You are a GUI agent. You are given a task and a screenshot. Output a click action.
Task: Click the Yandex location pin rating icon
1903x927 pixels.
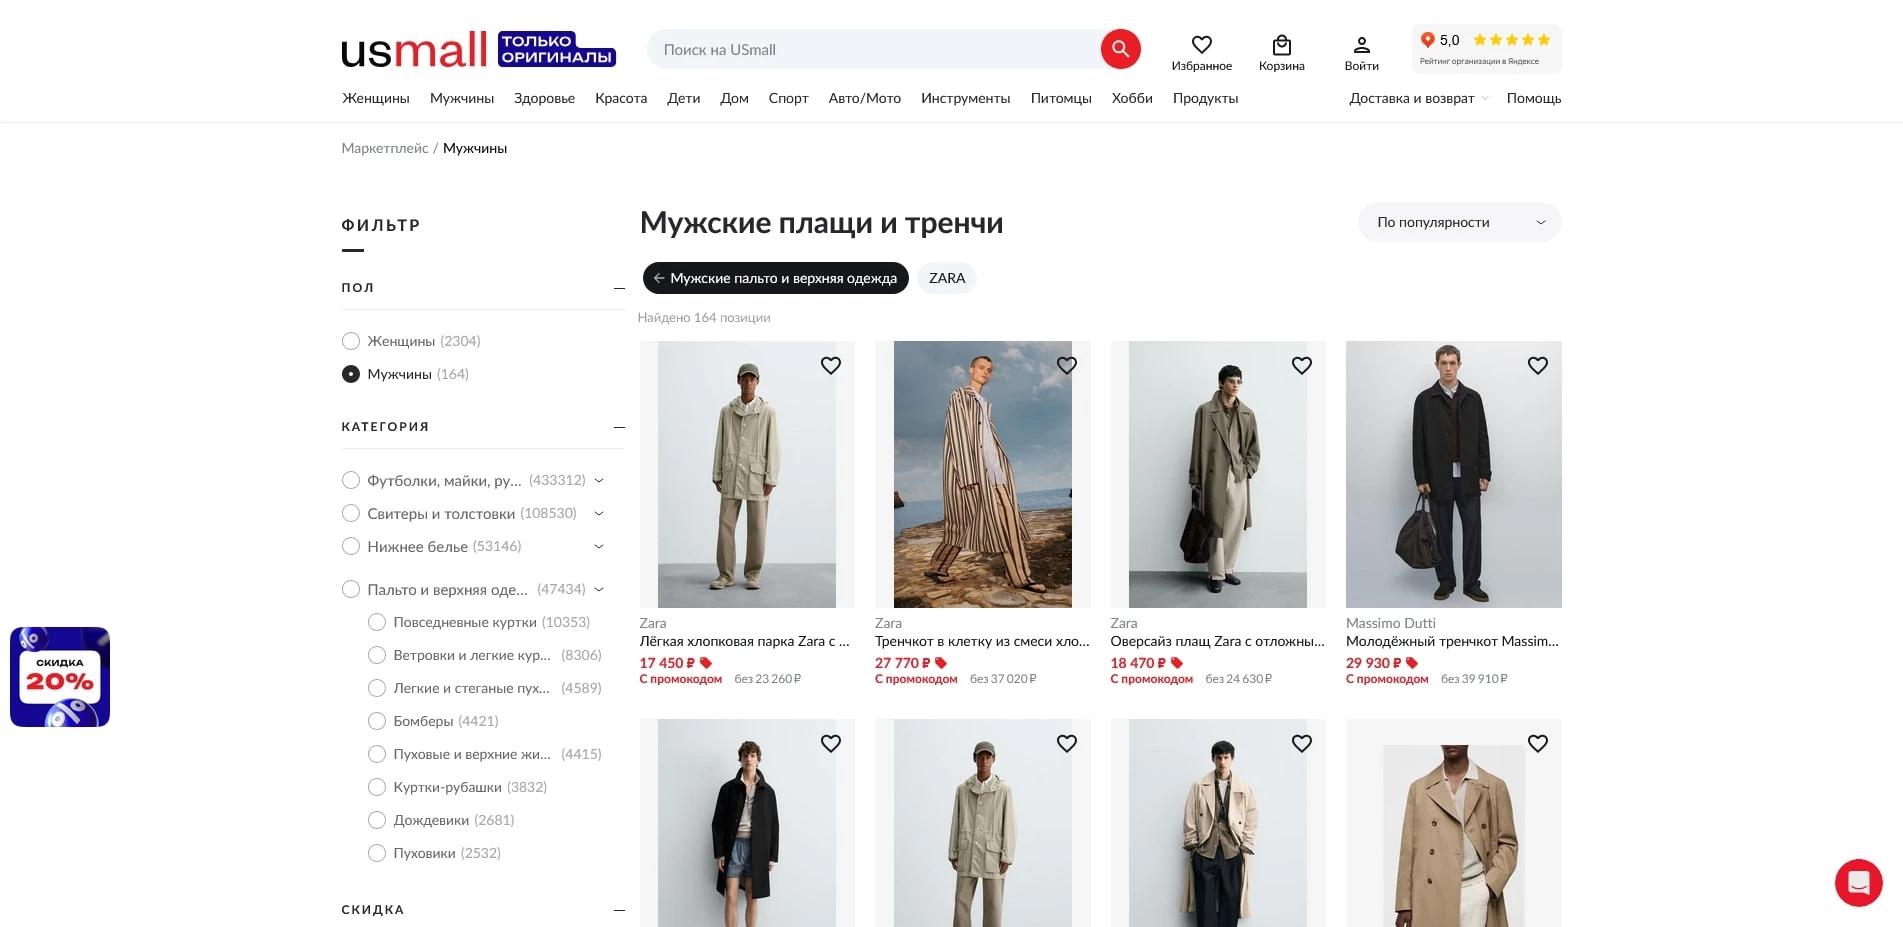click(x=1427, y=40)
